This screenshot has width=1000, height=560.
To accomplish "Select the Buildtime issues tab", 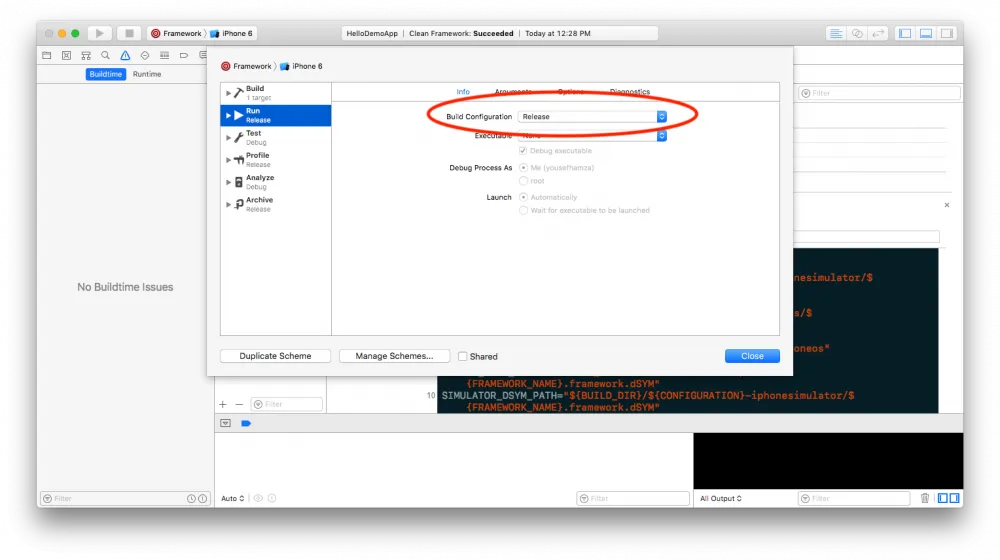I will [x=105, y=74].
